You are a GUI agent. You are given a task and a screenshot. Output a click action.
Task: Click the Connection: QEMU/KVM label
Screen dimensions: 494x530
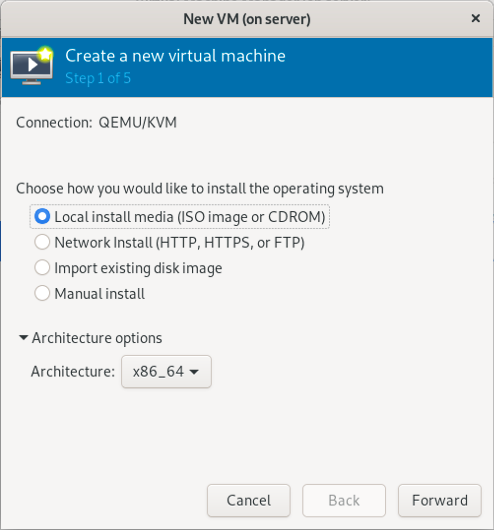(96, 122)
